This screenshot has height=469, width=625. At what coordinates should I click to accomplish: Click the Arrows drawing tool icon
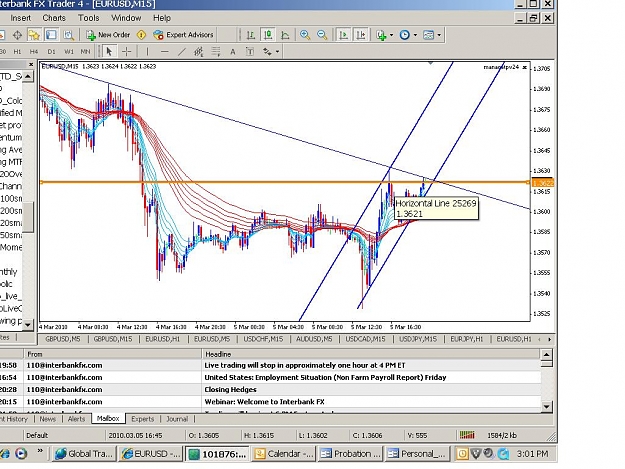tap(267, 51)
